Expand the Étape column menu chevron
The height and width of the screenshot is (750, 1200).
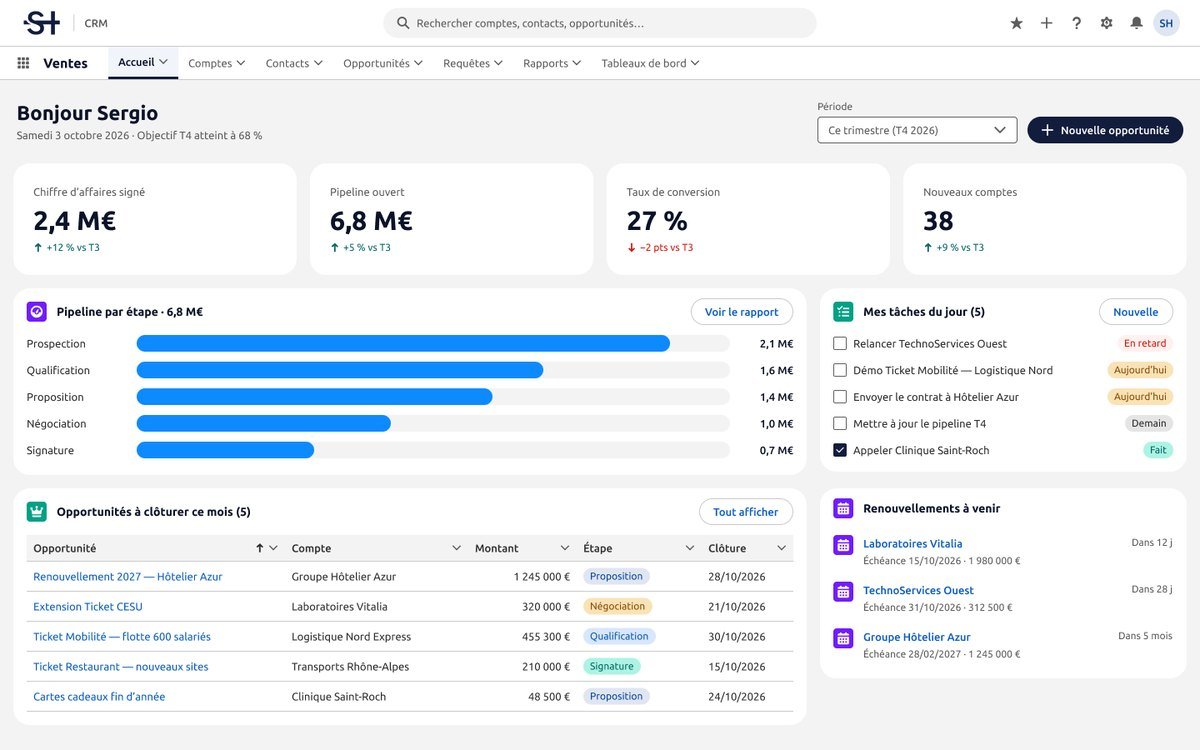tap(690, 548)
